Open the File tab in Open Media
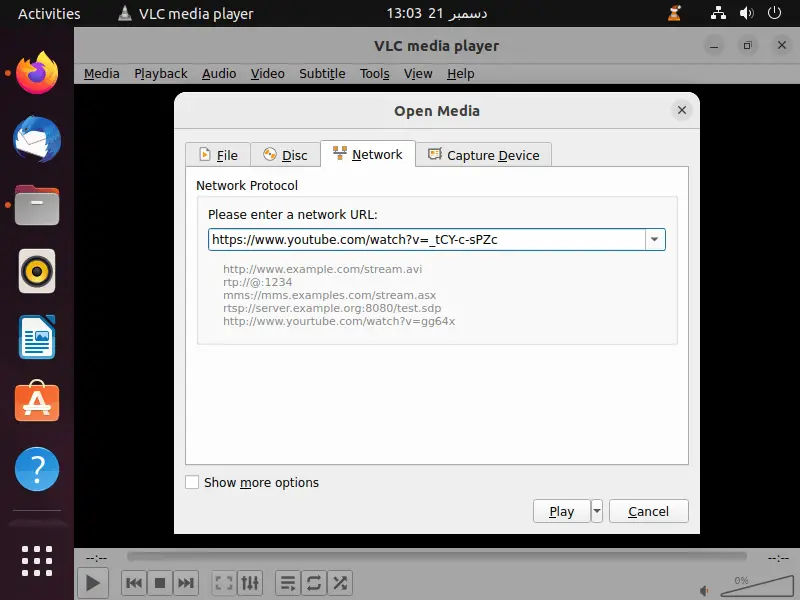 point(218,155)
